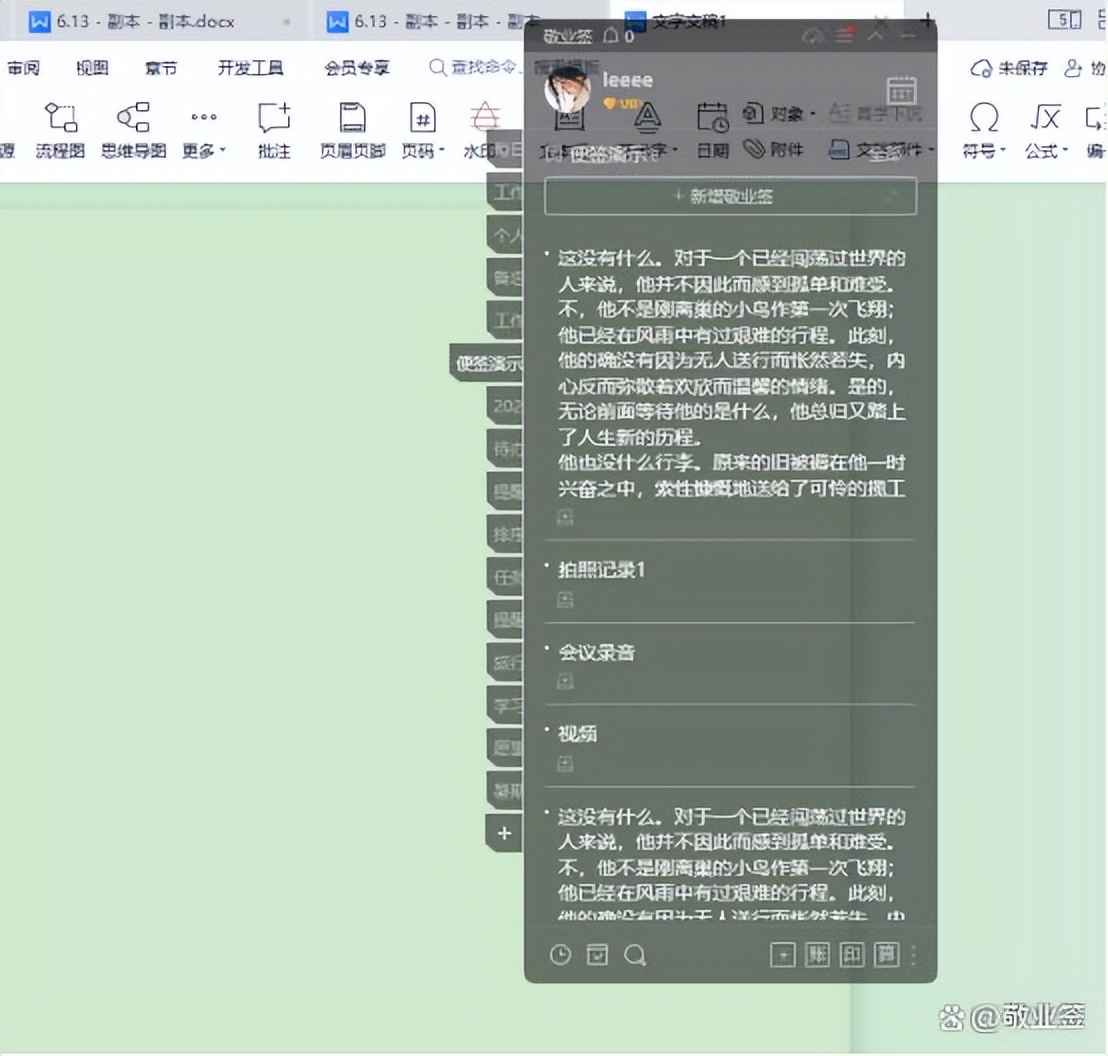The height and width of the screenshot is (1056, 1108).
Task: Click the plus tab to add category
Action: pyautogui.click(x=504, y=832)
